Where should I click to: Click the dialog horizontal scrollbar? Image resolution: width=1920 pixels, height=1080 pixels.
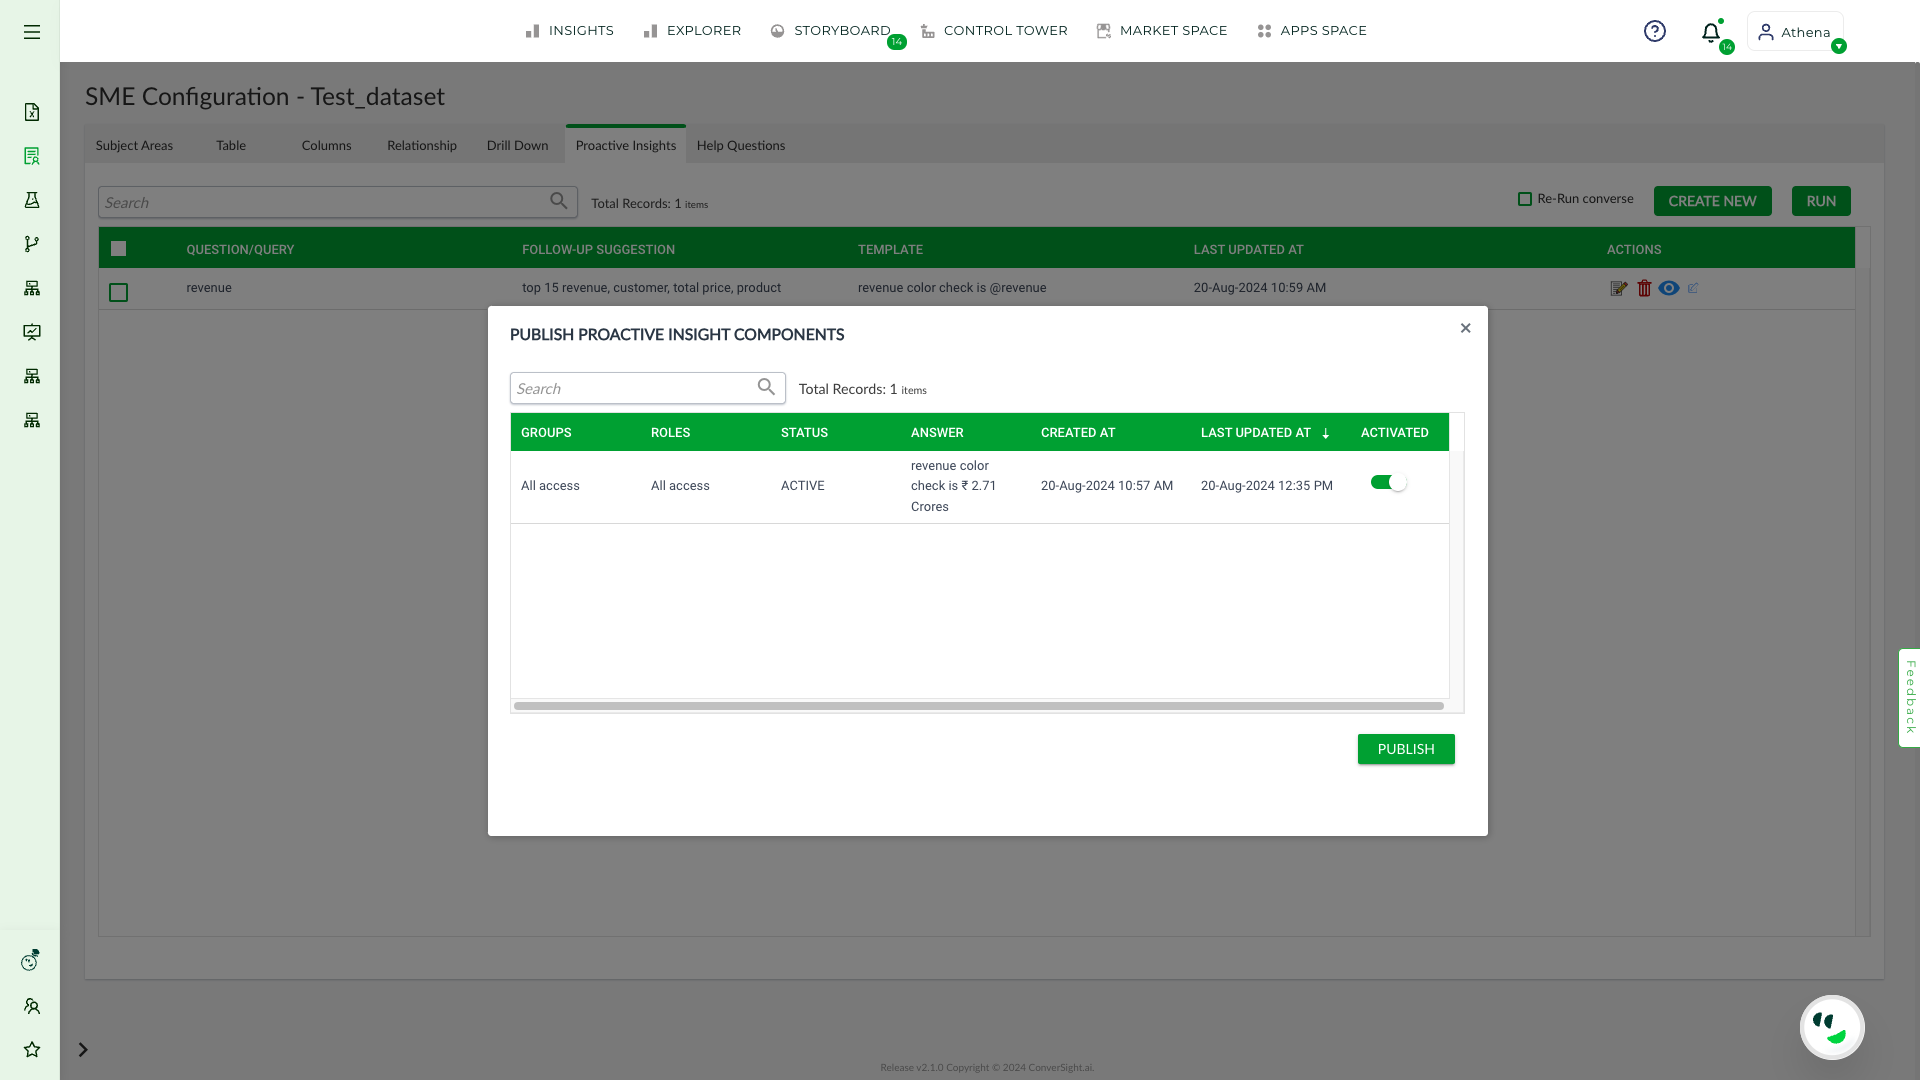[x=979, y=706]
